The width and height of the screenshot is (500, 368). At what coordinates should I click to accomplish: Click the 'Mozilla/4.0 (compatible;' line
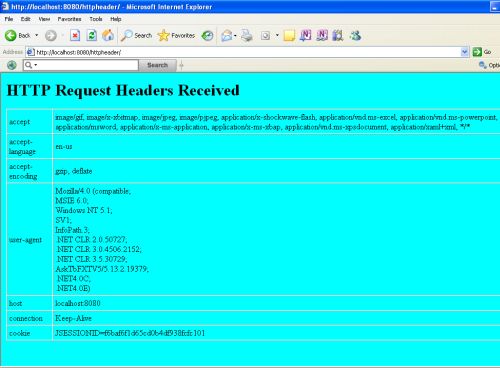click(93, 191)
